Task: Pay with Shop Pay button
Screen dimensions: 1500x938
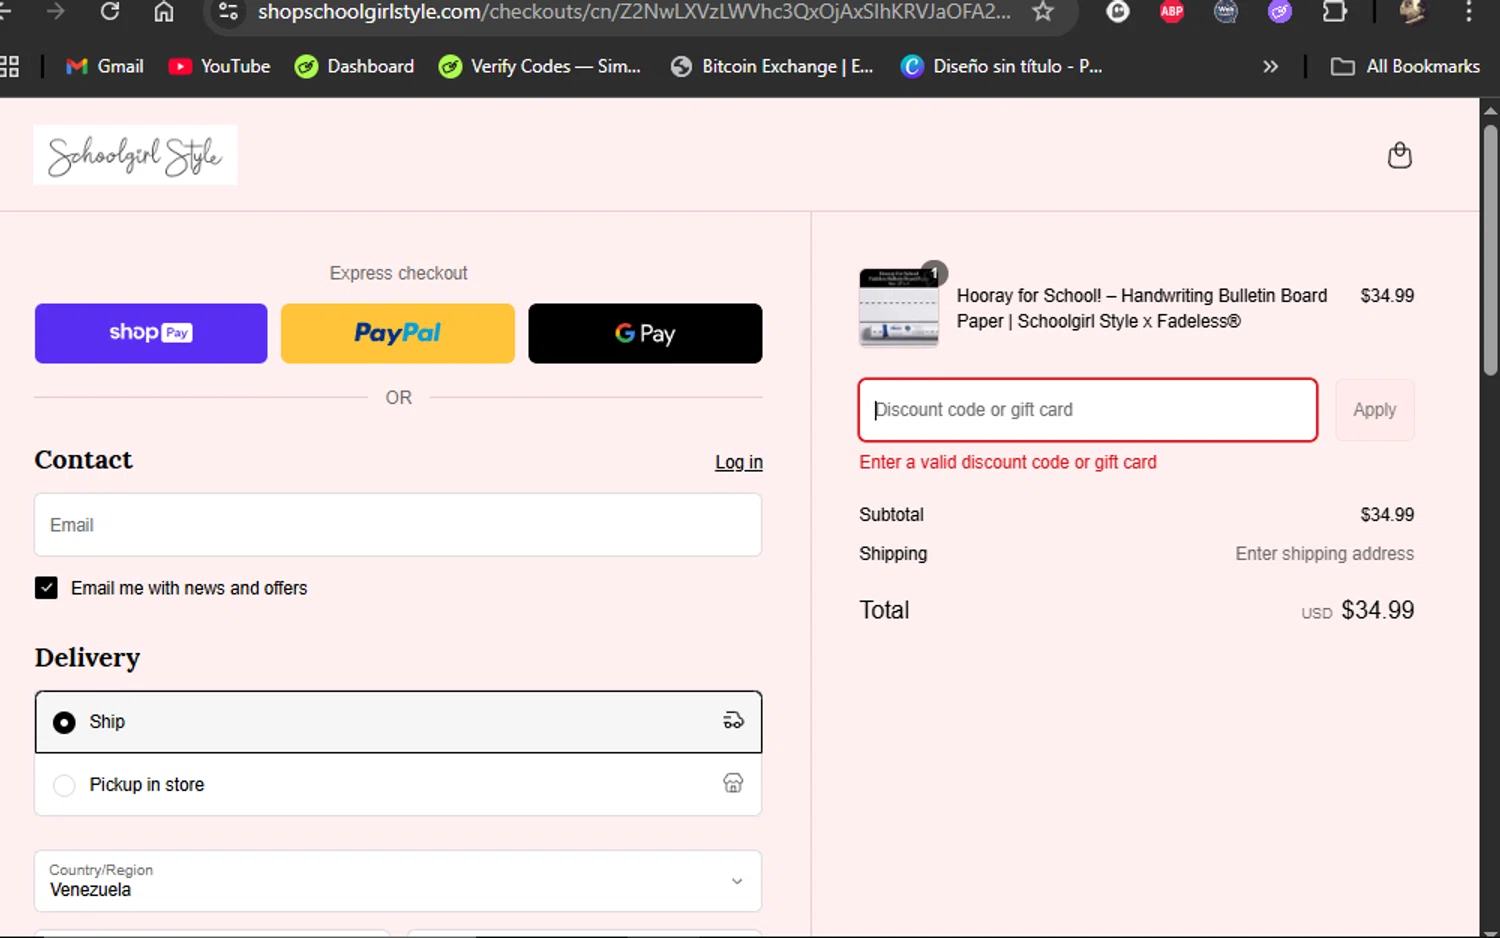Action: [151, 333]
